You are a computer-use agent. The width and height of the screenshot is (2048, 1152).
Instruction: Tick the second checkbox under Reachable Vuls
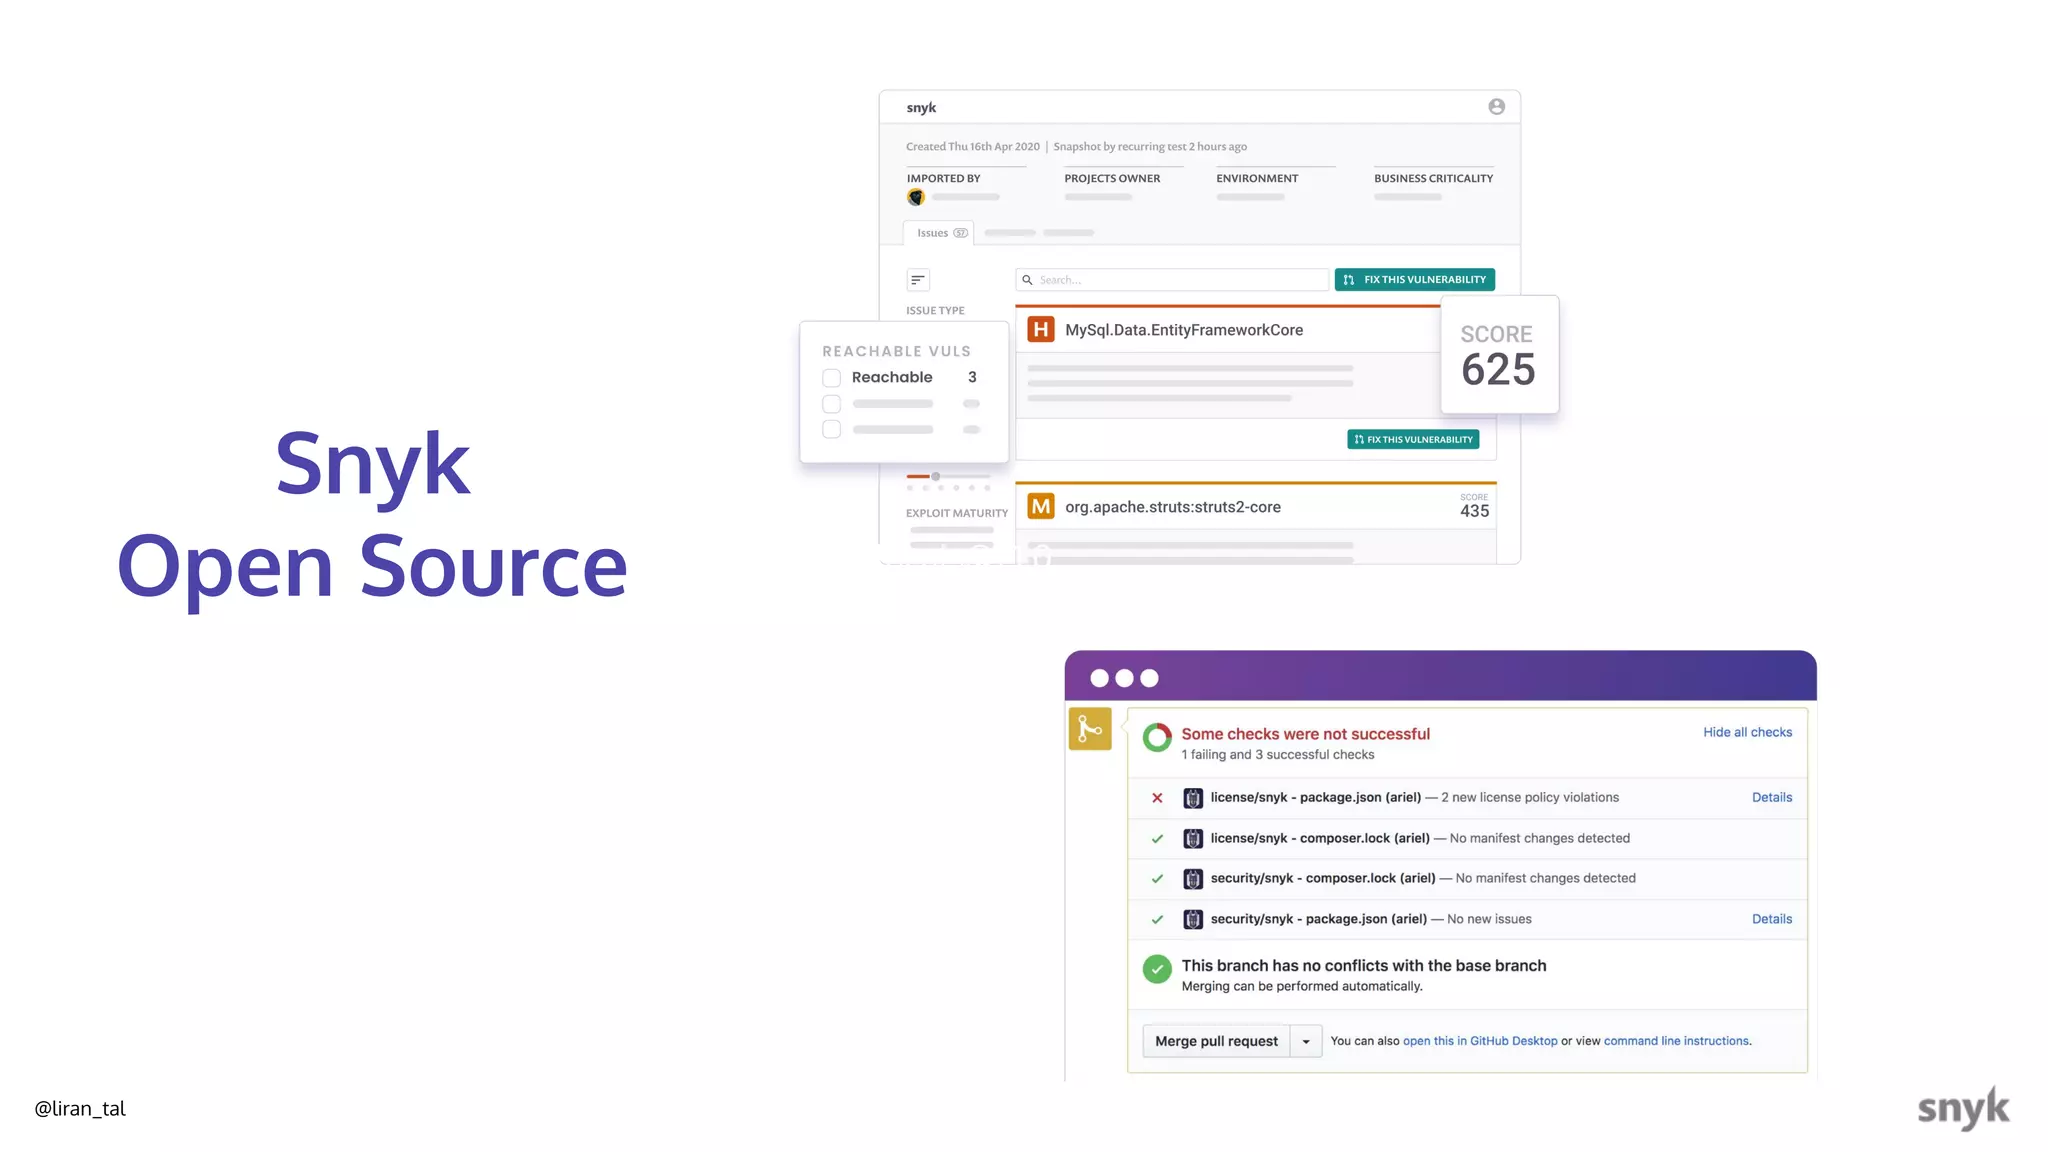[831, 404]
